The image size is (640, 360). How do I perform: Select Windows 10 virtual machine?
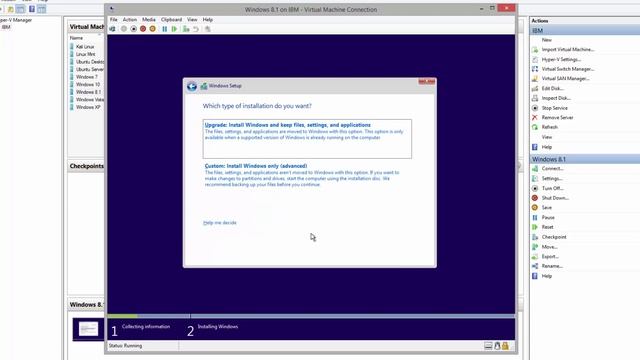(88, 84)
